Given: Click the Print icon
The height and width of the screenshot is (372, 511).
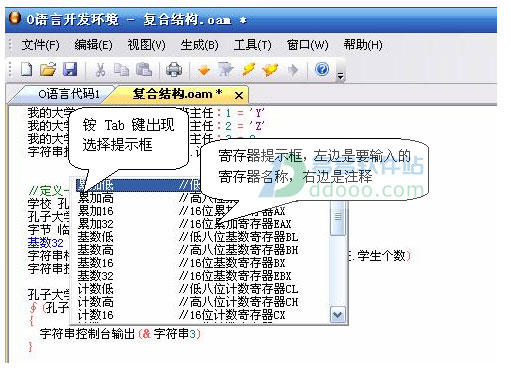Looking at the screenshot, I should (x=174, y=70).
